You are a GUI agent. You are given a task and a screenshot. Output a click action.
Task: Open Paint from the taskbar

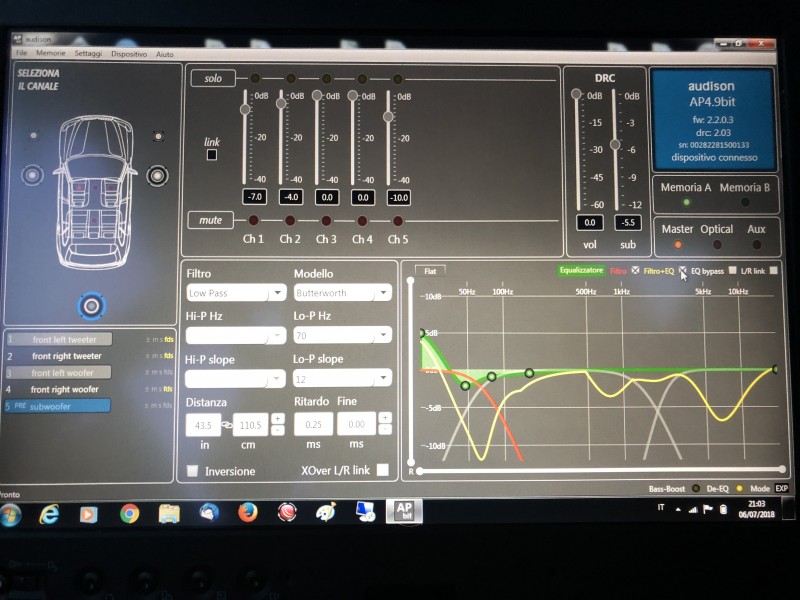coord(326,512)
